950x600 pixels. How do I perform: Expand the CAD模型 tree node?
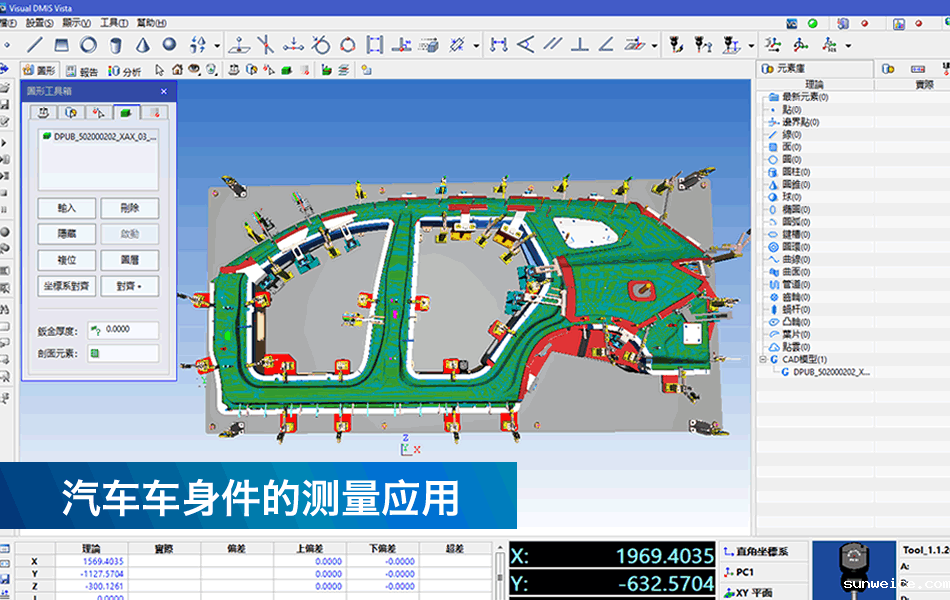point(762,359)
